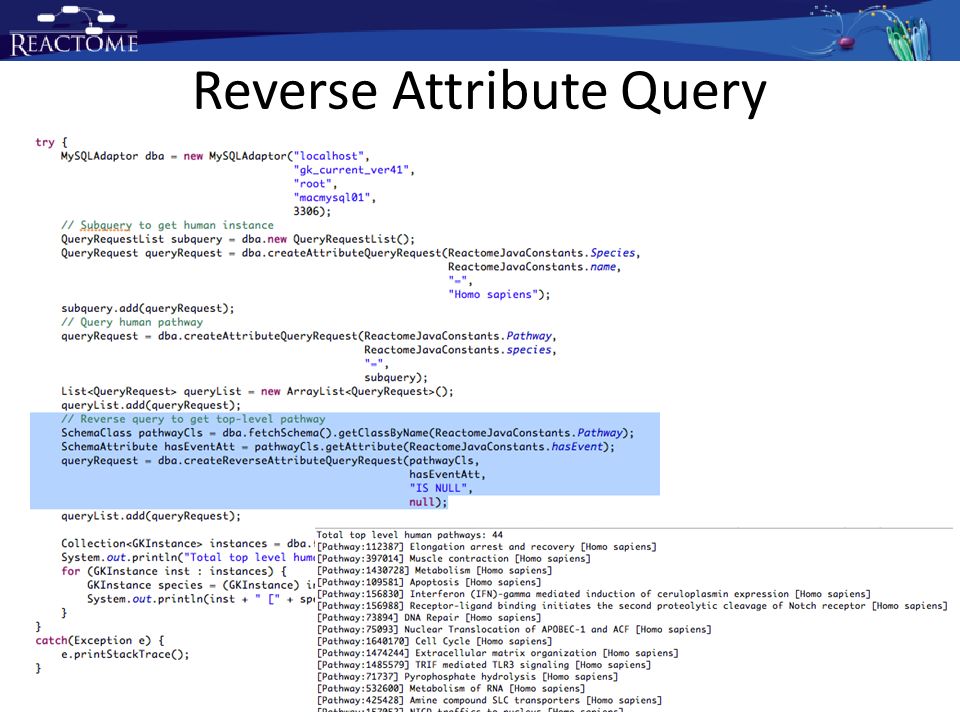The height and width of the screenshot is (720, 960).
Task: Click the ReactomeJavaConstants.species argument line
Action: pyautogui.click(x=460, y=350)
